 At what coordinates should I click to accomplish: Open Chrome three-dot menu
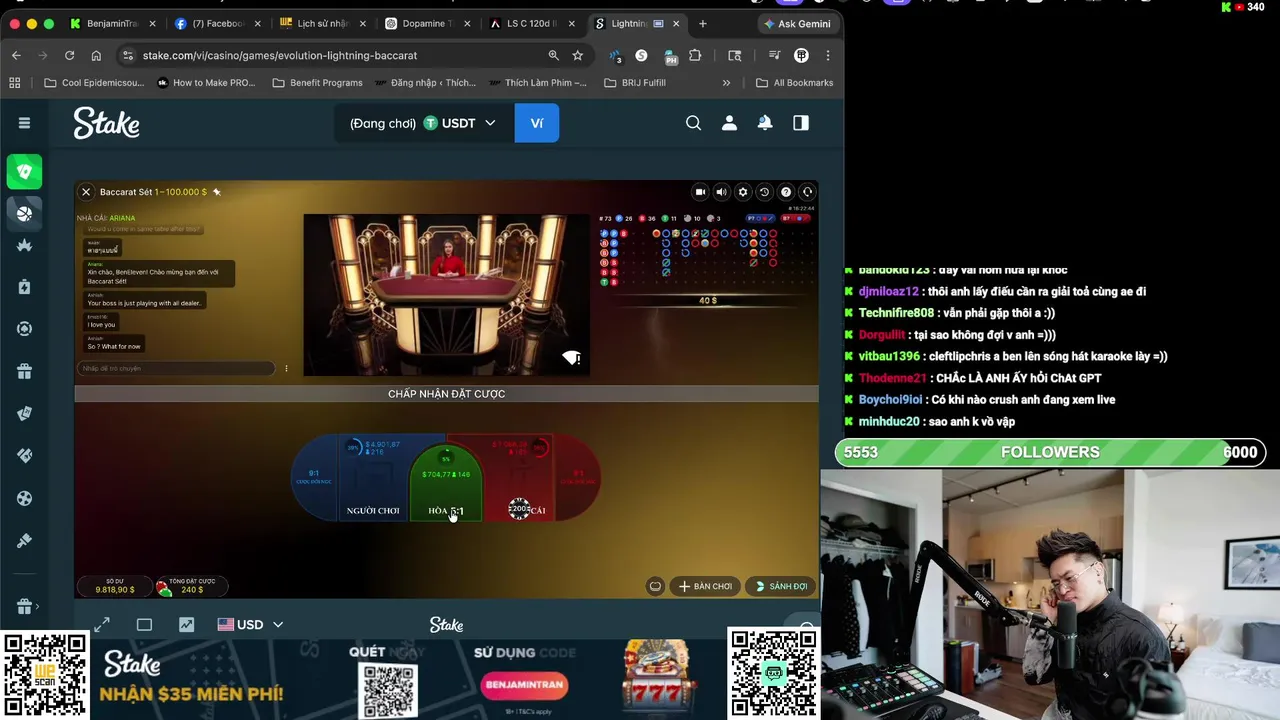[x=827, y=55]
